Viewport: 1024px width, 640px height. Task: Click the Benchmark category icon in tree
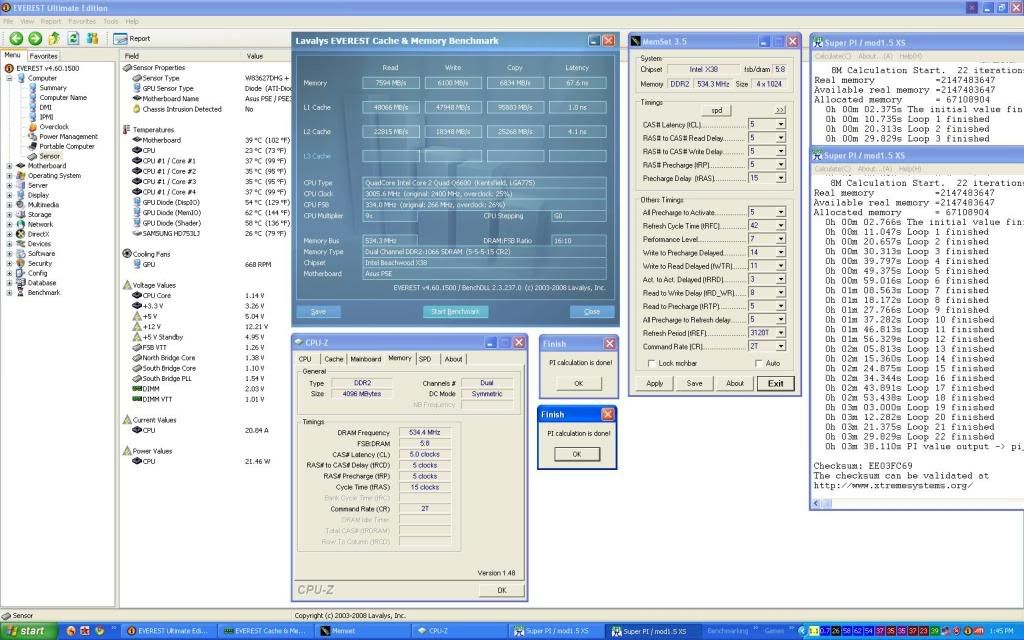tap(21, 293)
